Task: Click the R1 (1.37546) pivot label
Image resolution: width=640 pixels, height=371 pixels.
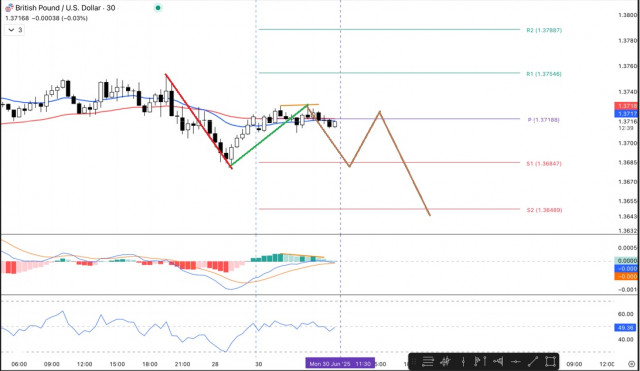Action: coord(544,74)
